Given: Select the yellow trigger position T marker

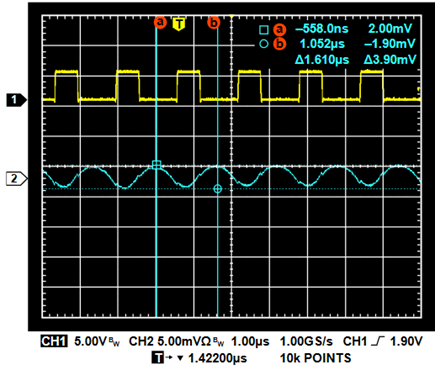Looking at the screenshot, I should click(179, 24).
